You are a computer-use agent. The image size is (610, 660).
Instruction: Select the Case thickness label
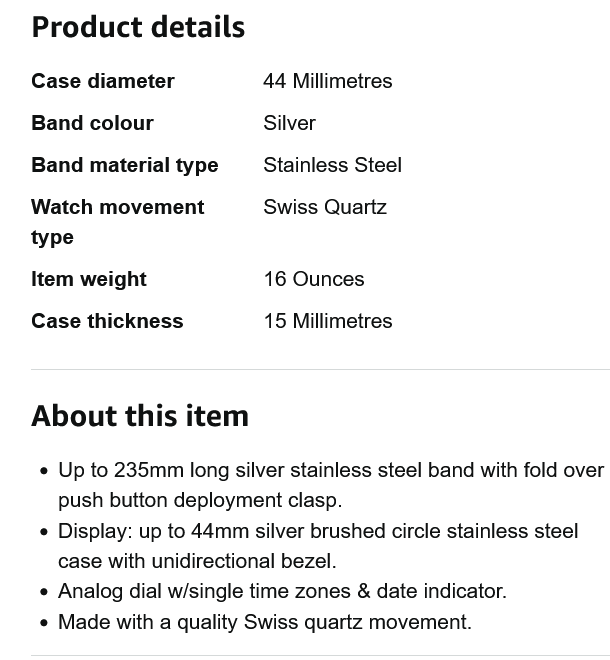107,321
